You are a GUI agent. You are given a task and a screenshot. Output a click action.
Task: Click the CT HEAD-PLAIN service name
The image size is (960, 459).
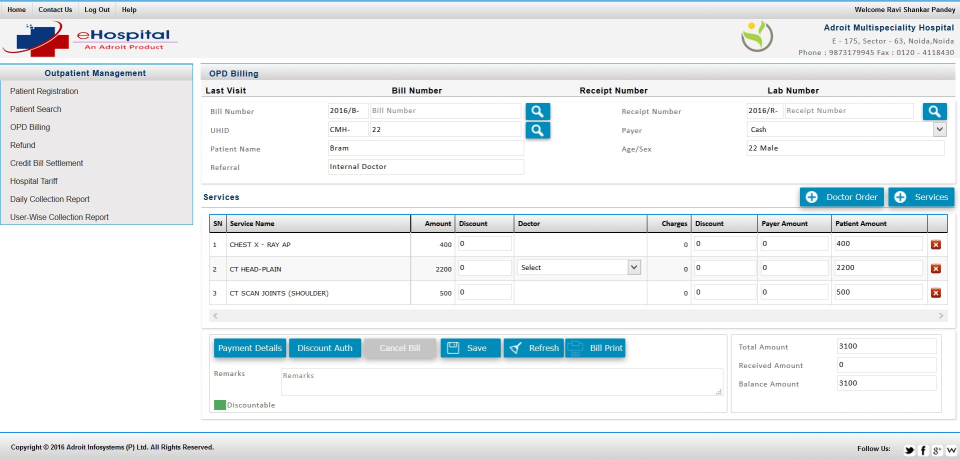(255, 269)
